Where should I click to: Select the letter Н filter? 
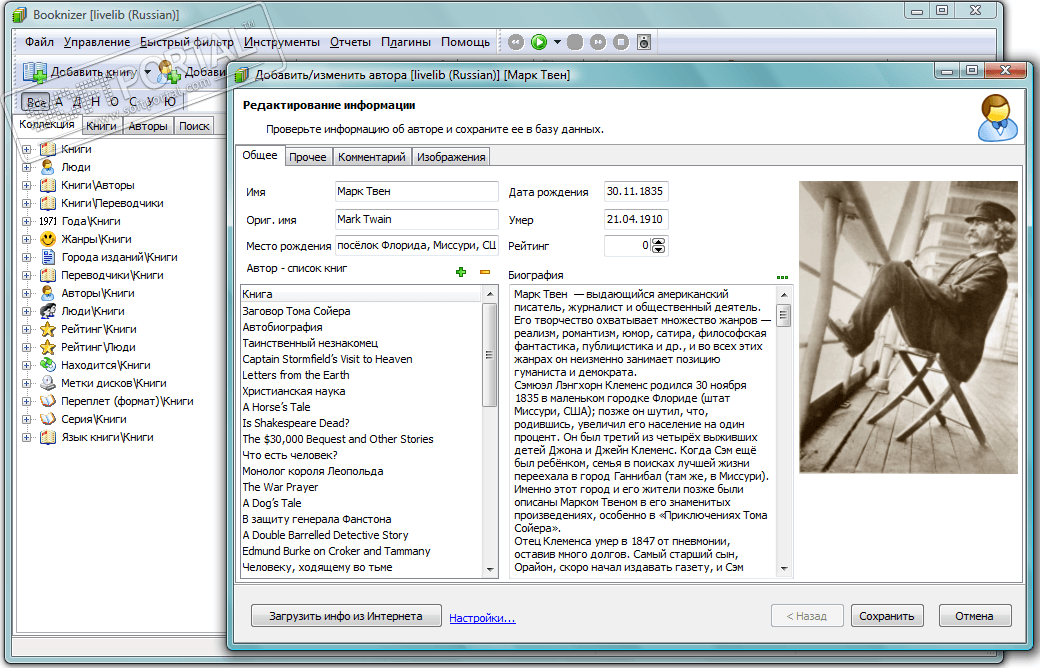pos(96,101)
